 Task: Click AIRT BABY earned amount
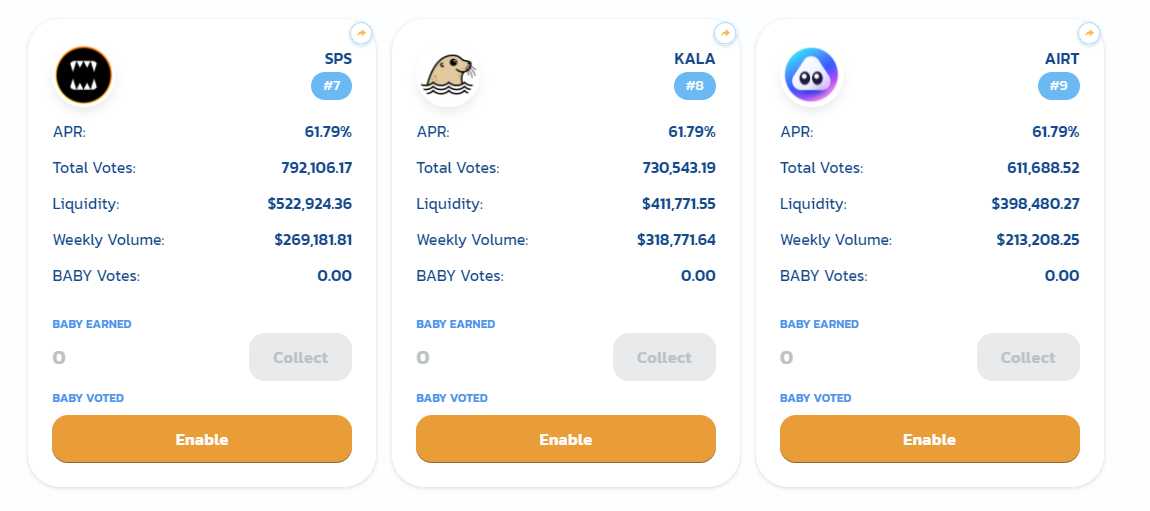click(x=787, y=357)
